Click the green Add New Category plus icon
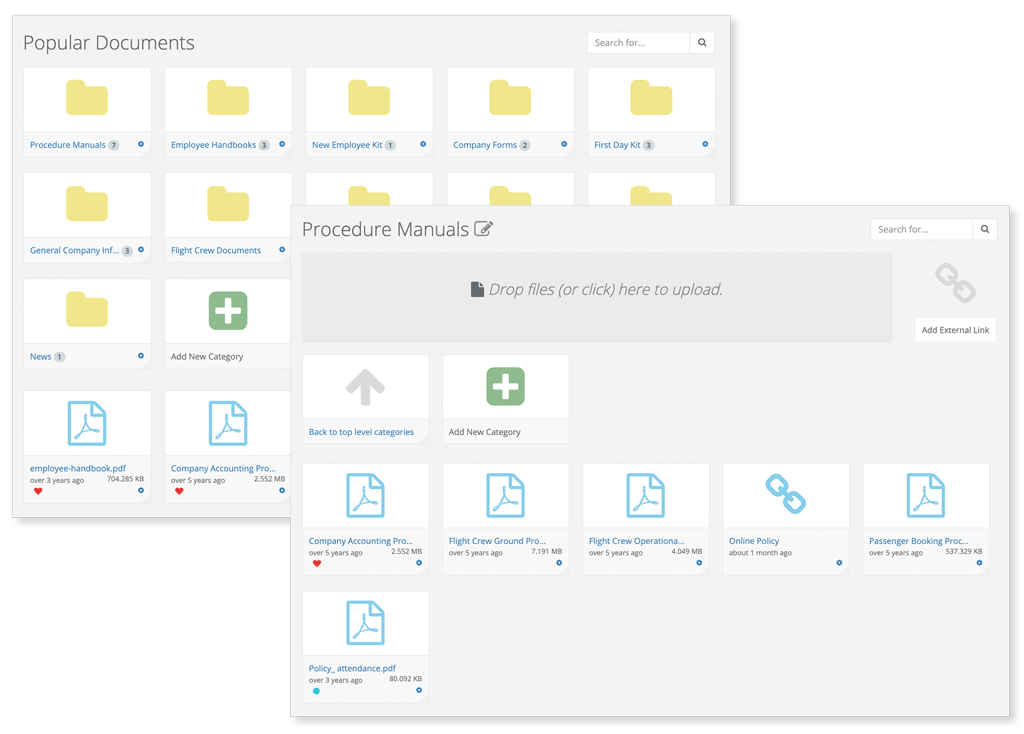Image resolution: width=1024 pixels, height=734 pixels. pyautogui.click(x=505, y=385)
